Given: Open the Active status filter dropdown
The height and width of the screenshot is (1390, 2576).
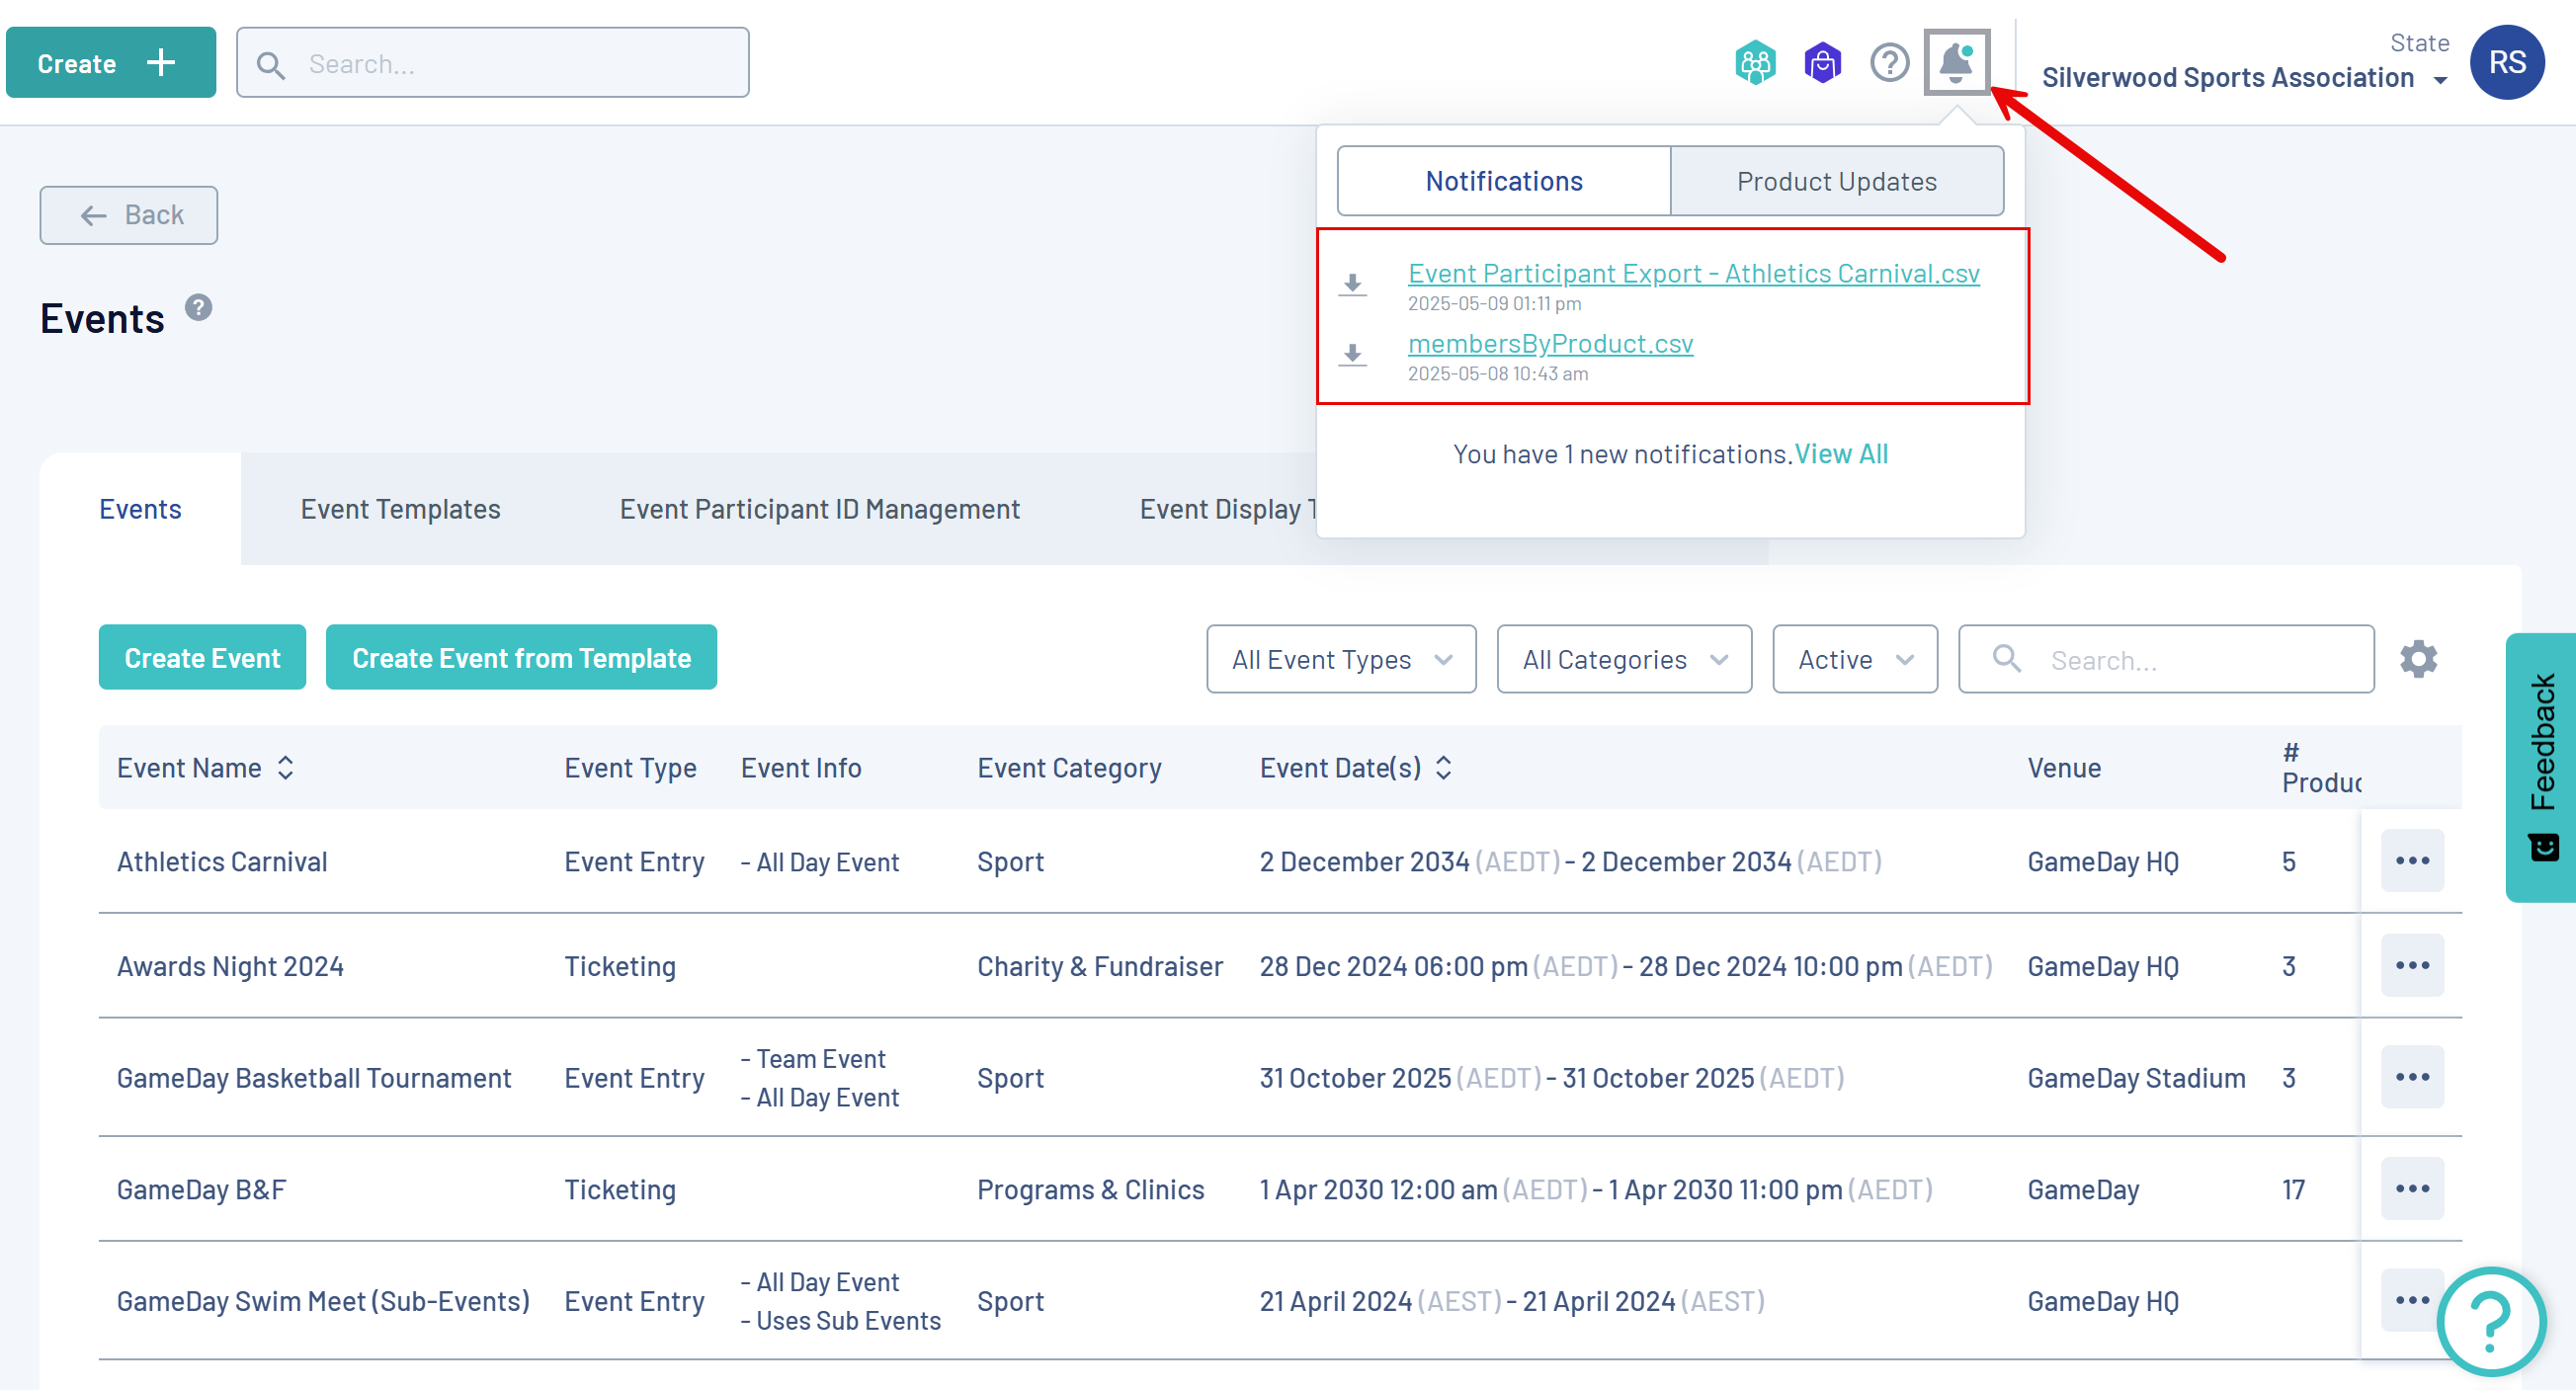Looking at the screenshot, I should [x=1854, y=659].
